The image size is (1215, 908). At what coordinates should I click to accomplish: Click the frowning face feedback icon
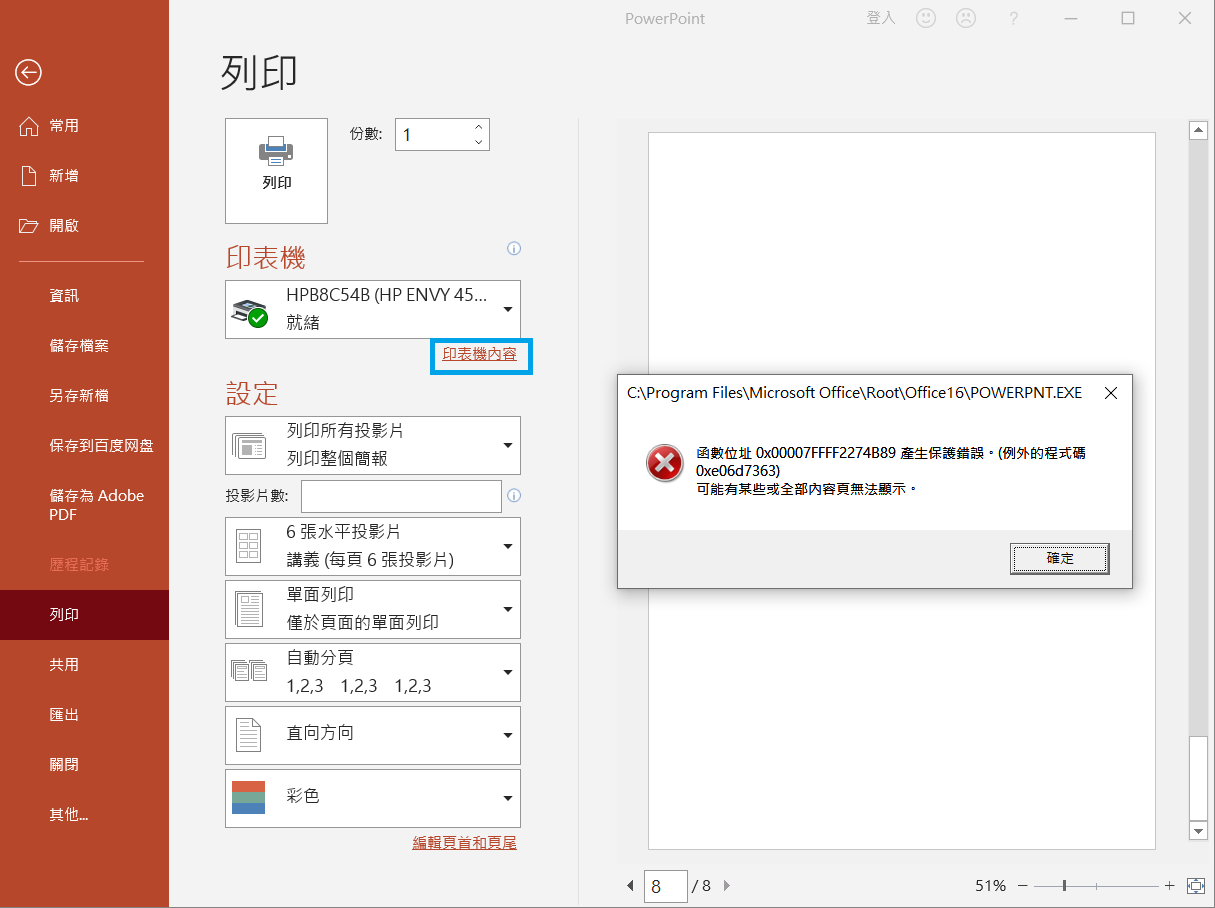[966, 18]
